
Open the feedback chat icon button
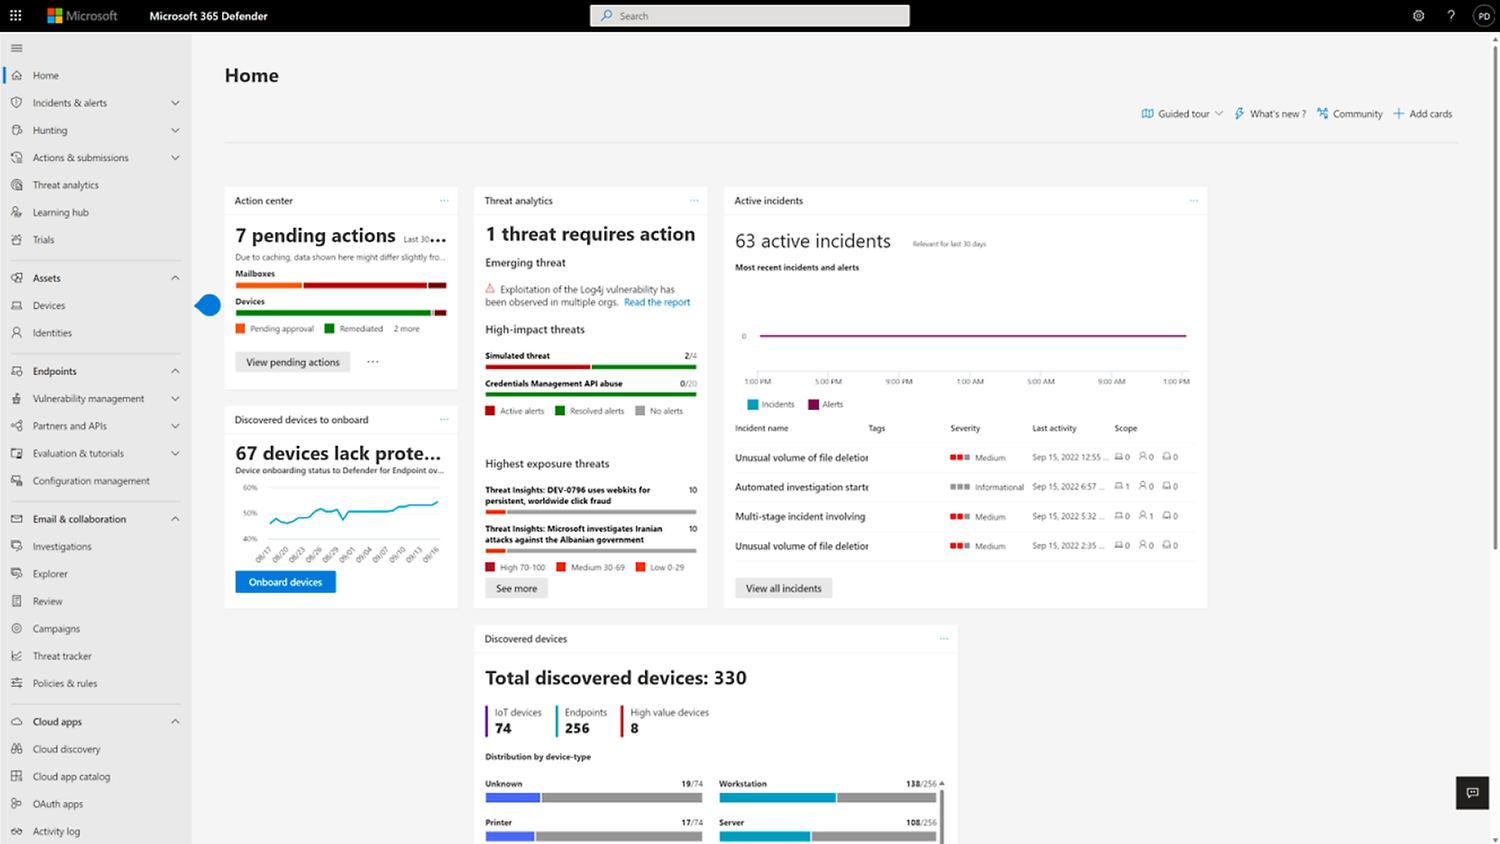pyautogui.click(x=1472, y=793)
